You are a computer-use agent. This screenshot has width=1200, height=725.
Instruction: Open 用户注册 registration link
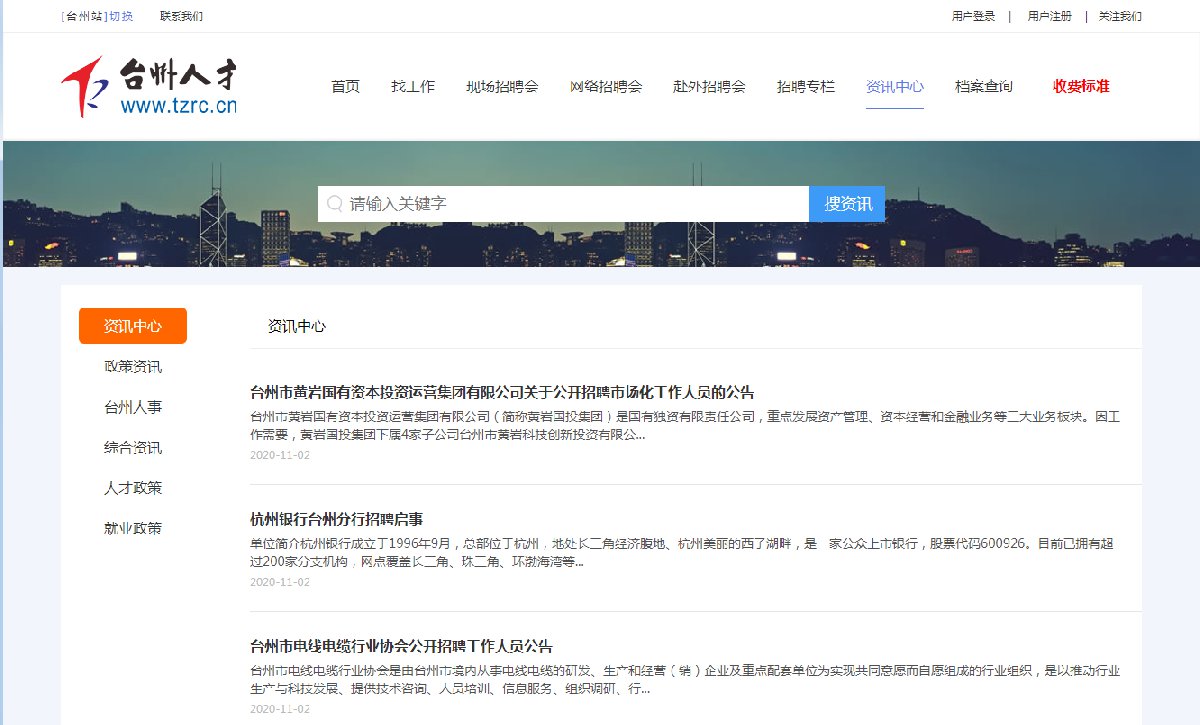(1049, 16)
